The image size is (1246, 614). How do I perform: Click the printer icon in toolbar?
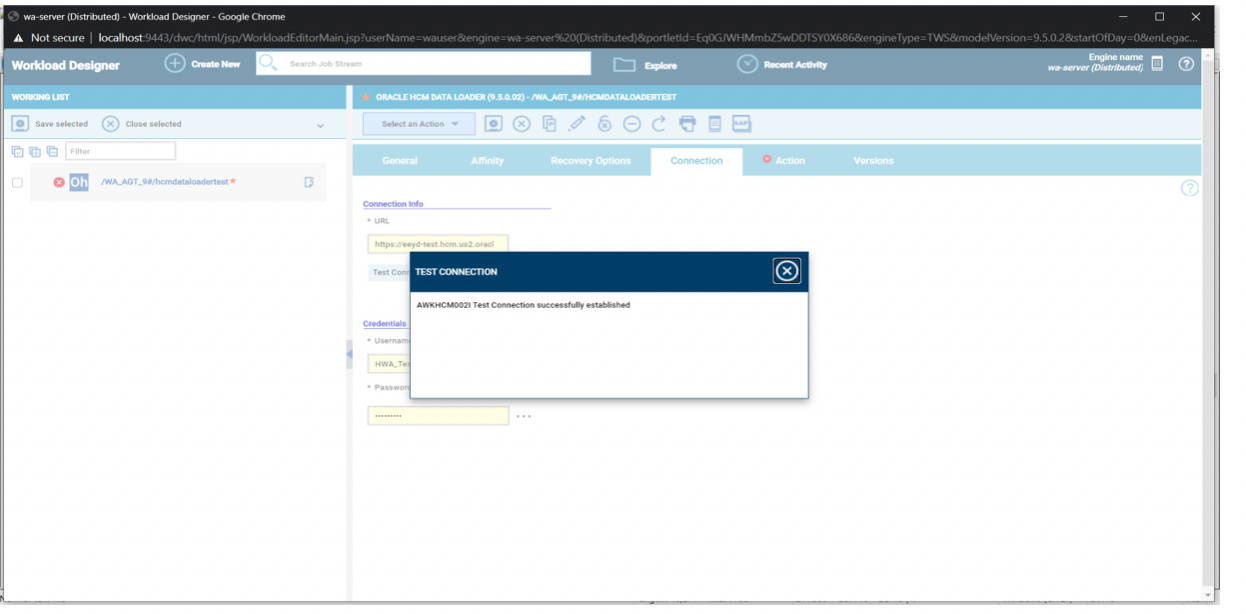pyautogui.click(x=687, y=124)
